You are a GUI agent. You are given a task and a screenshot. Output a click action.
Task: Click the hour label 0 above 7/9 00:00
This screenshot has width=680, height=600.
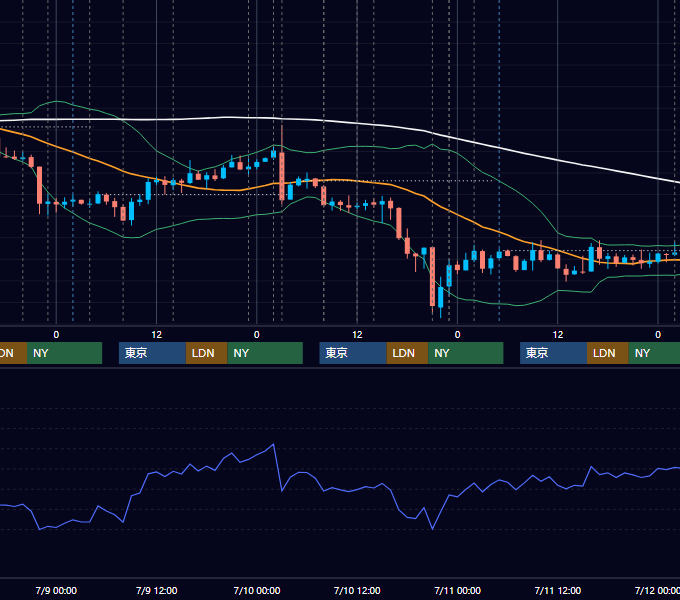[56, 335]
